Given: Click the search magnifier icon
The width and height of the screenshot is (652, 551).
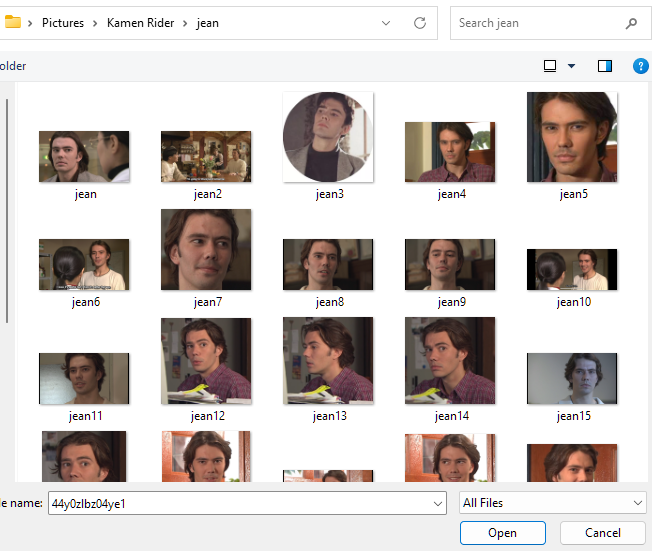Looking at the screenshot, I should [x=631, y=23].
